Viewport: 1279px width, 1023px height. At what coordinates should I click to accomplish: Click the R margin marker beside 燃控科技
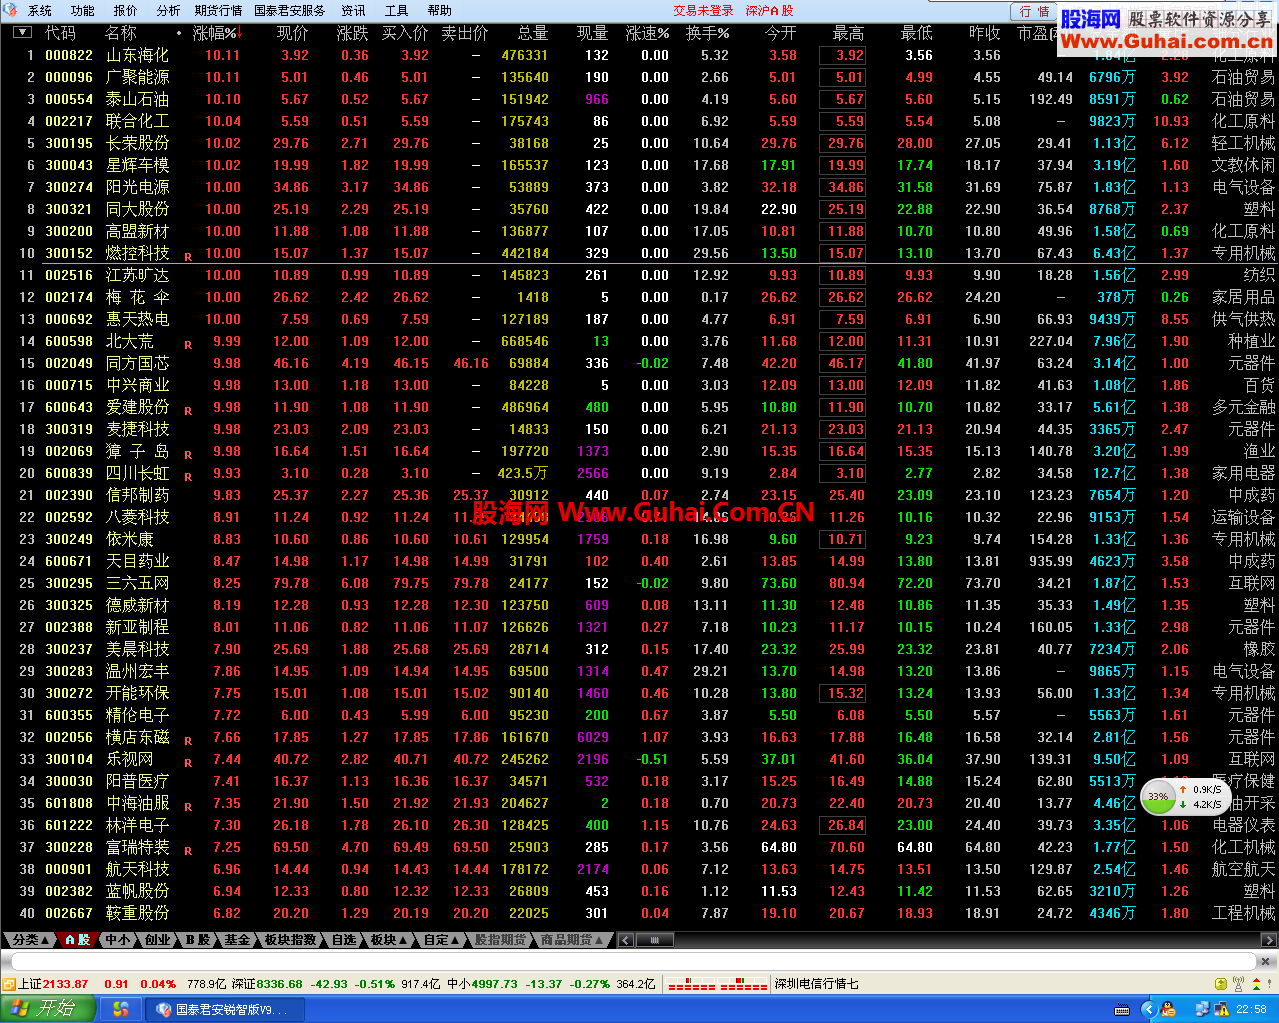[x=187, y=257]
